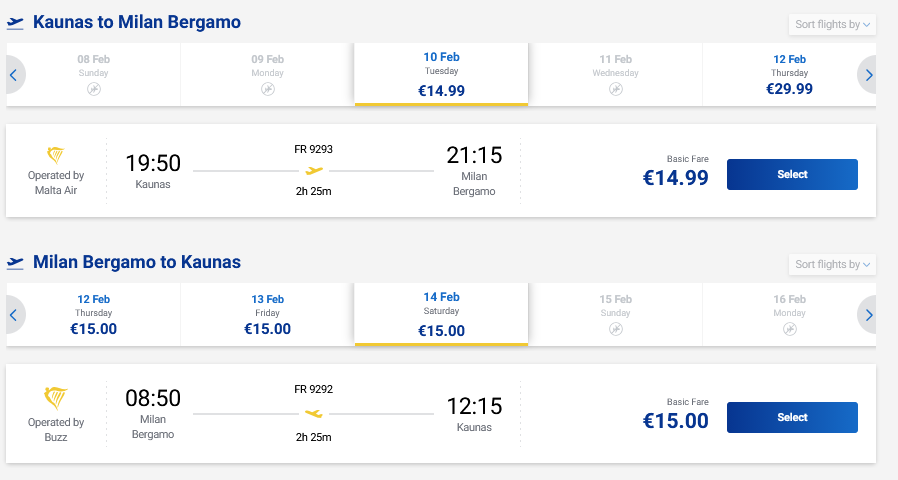
Task: Click the 15 Feb Sunday date tab
Action: [615, 315]
